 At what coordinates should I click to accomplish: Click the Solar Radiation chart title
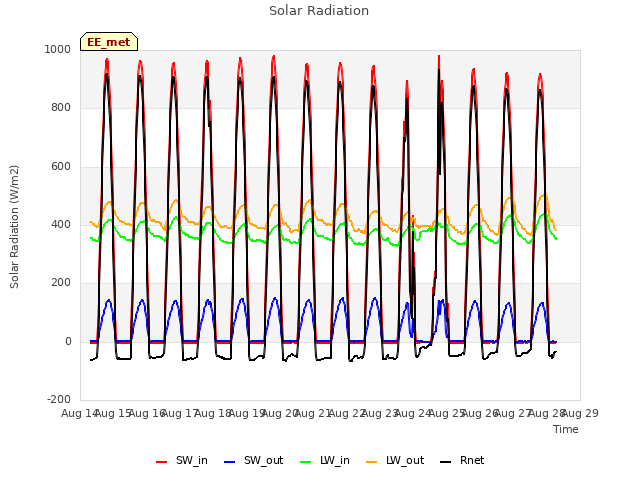tap(319, 11)
